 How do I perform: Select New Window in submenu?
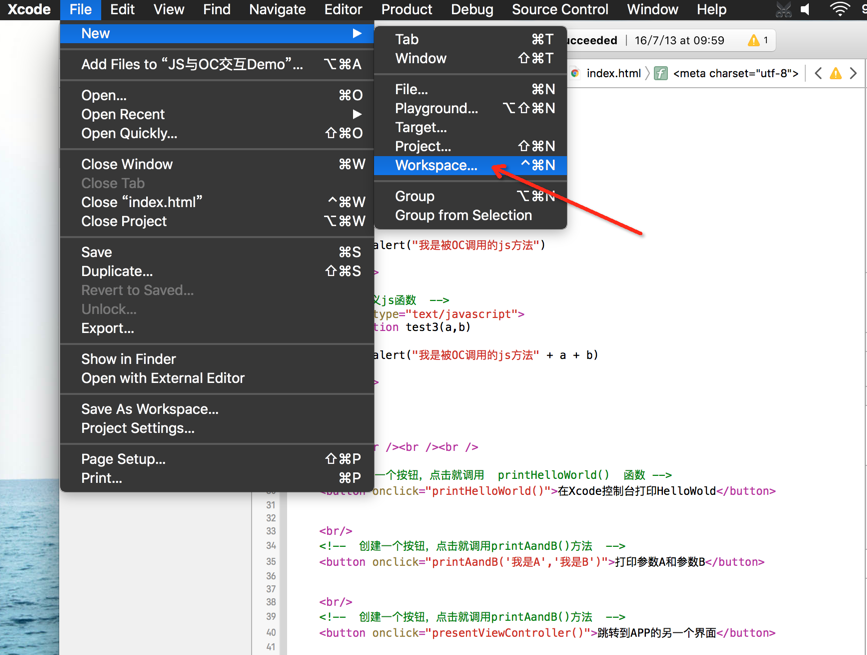click(471, 58)
